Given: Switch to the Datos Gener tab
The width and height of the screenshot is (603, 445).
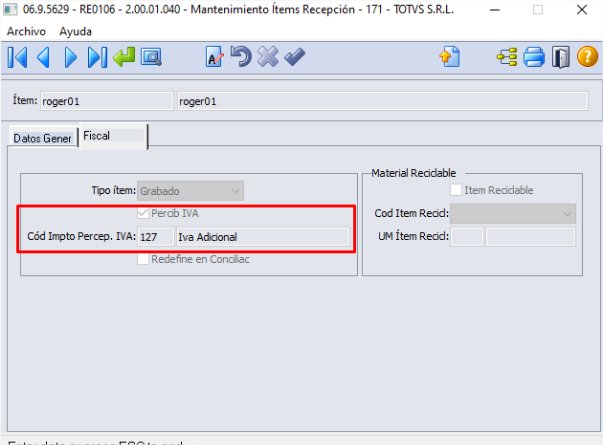Looking at the screenshot, I should [43, 138].
